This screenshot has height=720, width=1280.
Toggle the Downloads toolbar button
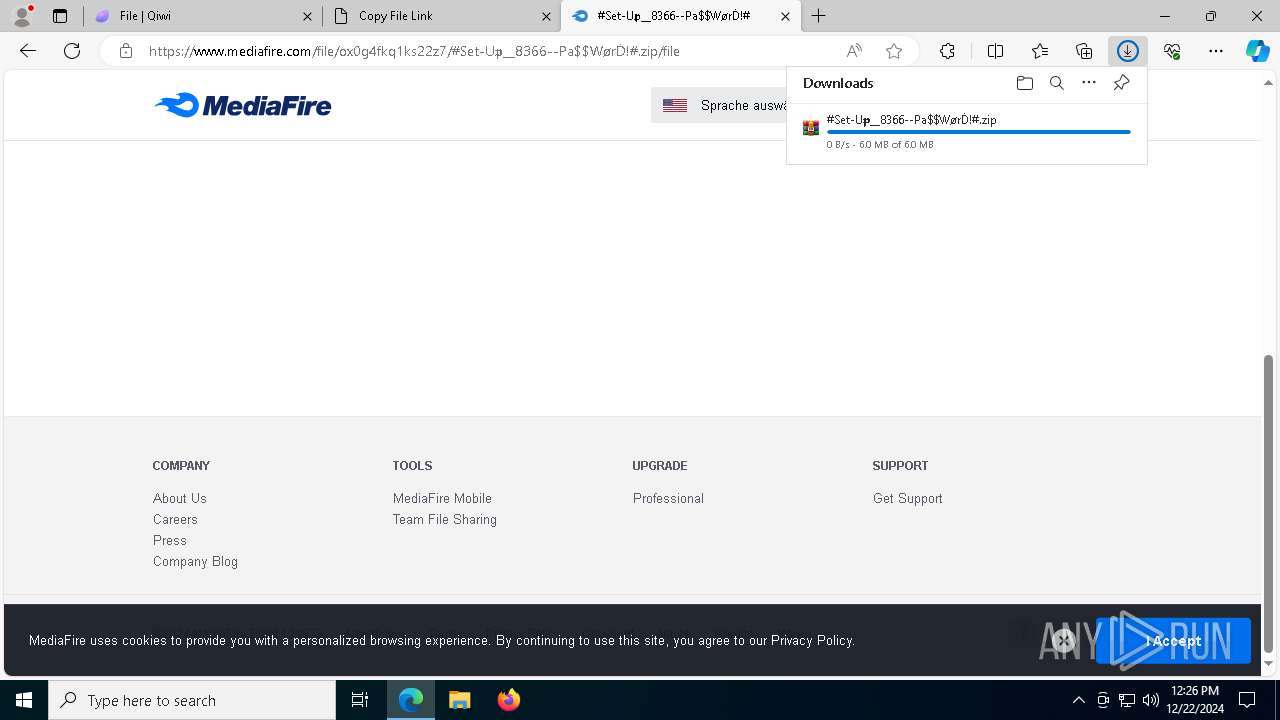(x=1128, y=51)
